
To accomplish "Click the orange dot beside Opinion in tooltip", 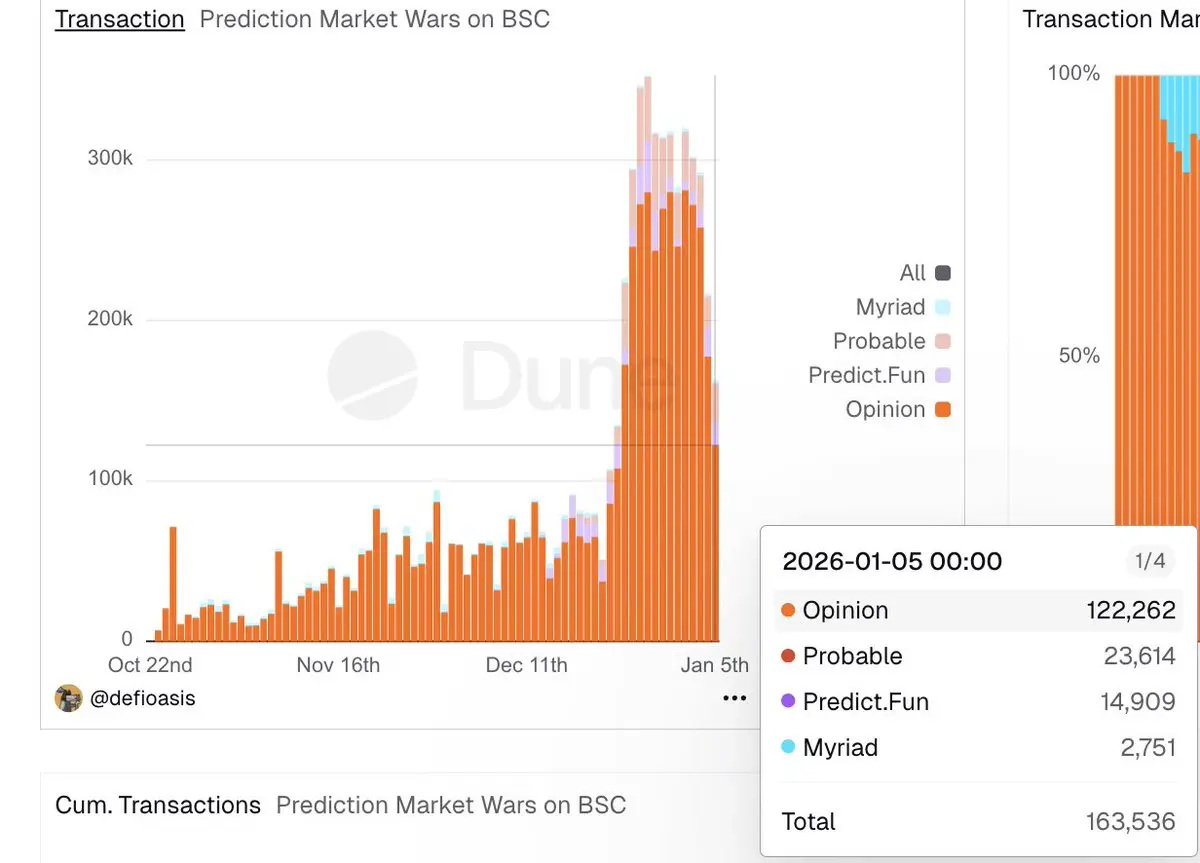I will 788,611.
